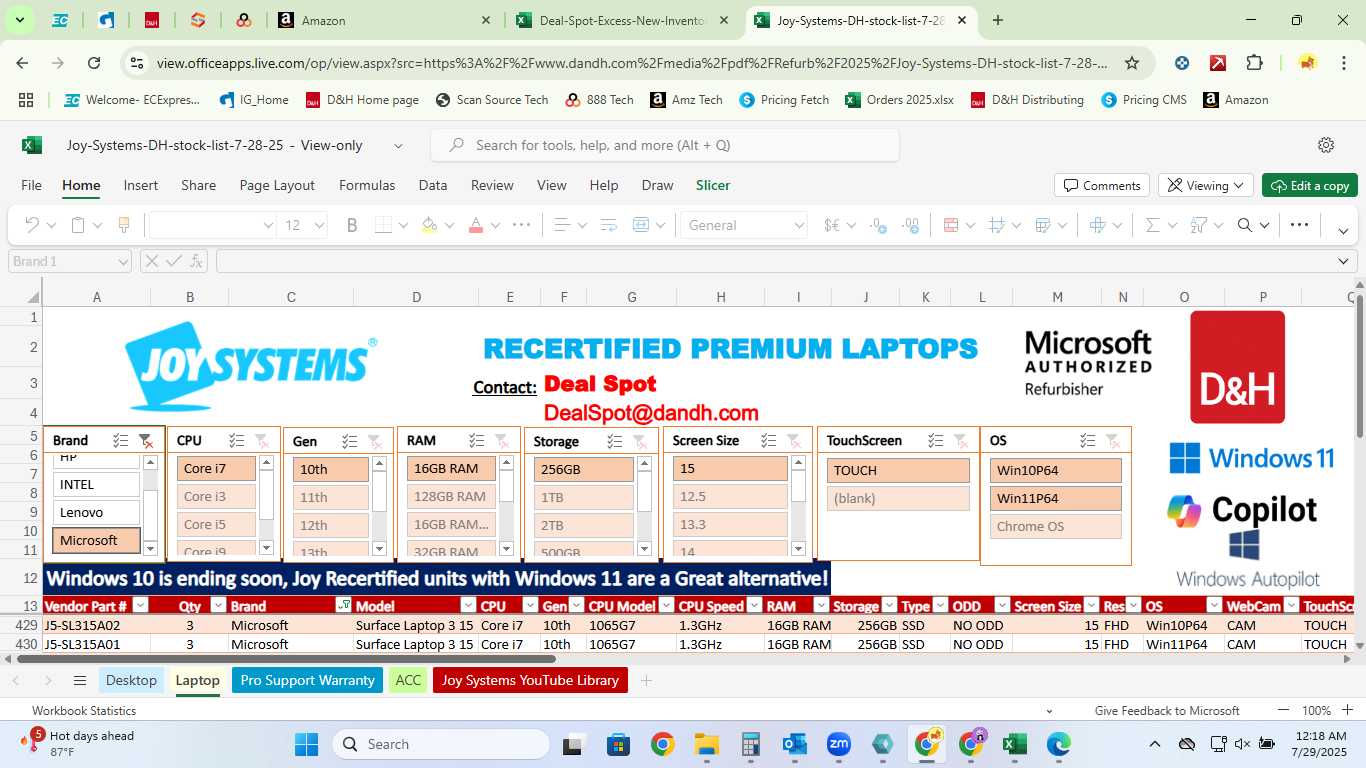Click the fill color bucket icon
This screenshot has width=1366, height=768.
point(430,225)
